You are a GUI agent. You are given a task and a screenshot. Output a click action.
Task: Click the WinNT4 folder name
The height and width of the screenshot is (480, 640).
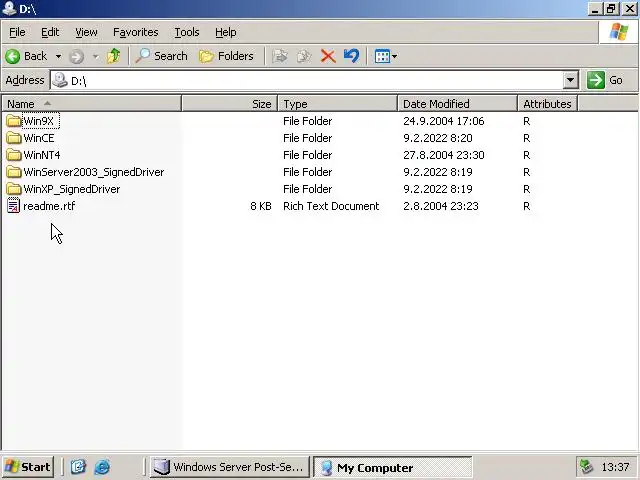tap(42, 155)
